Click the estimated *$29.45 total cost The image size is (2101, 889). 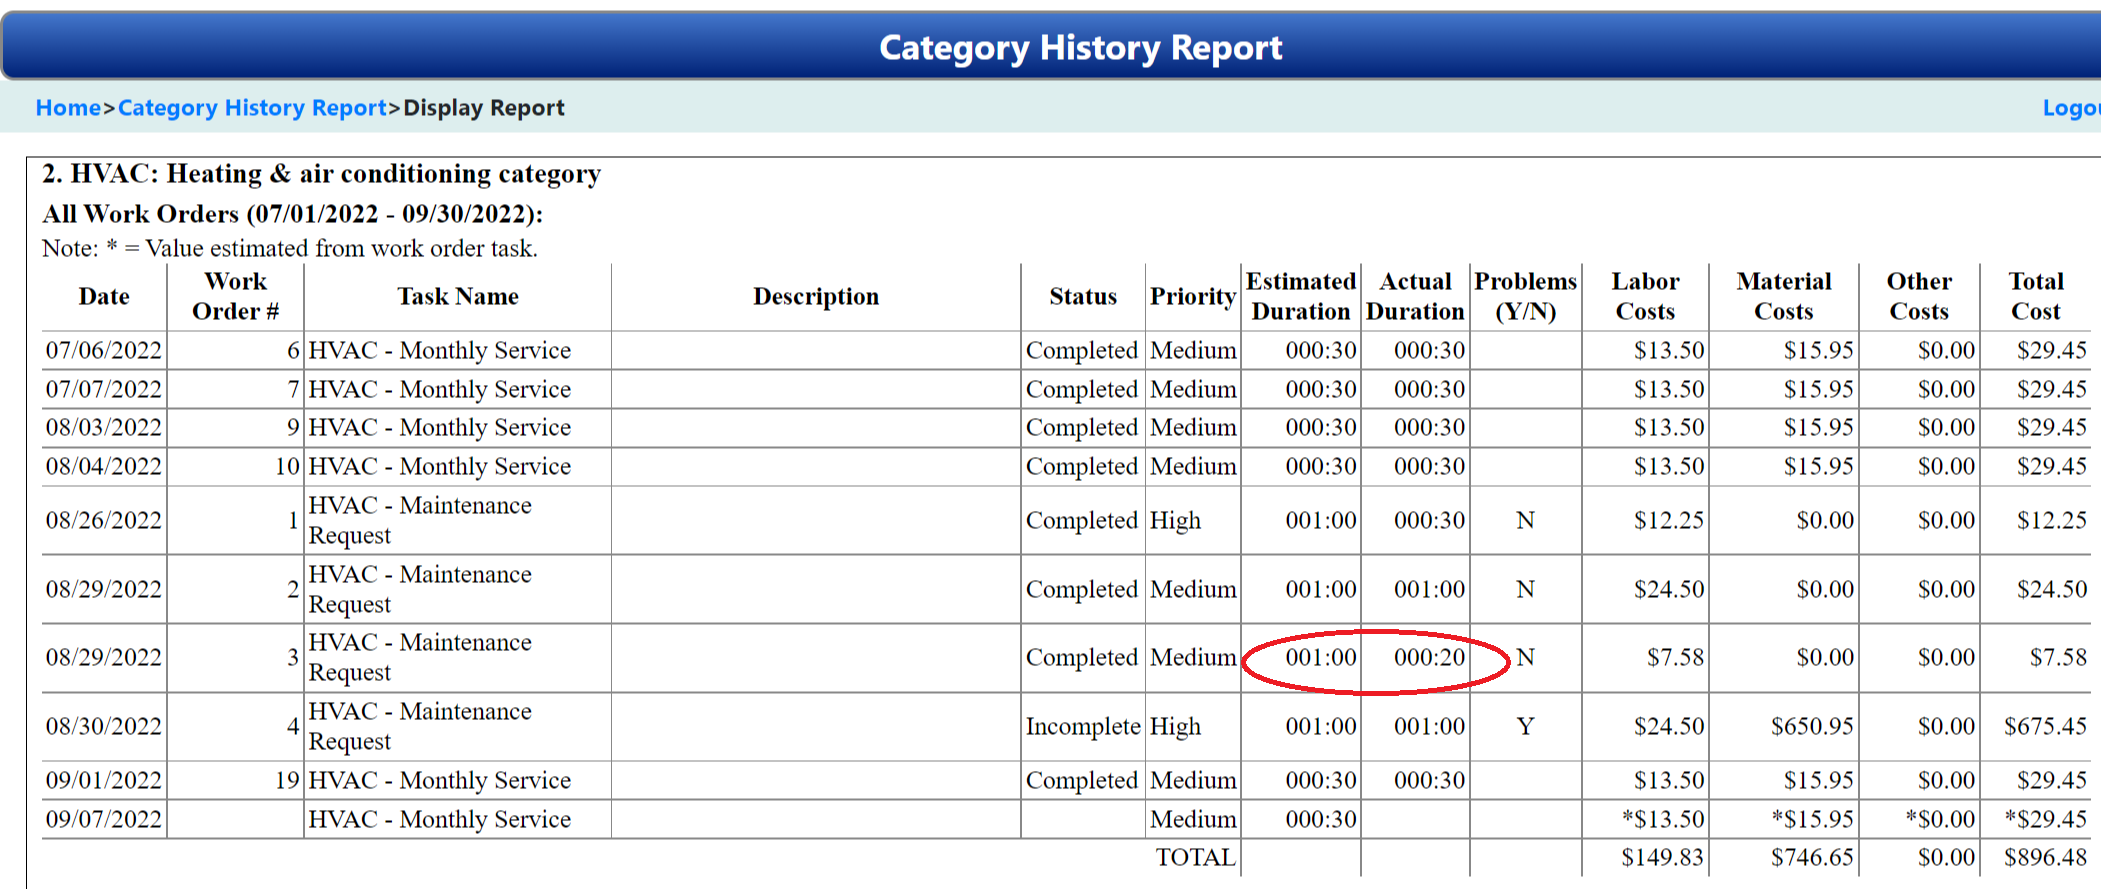[x=2045, y=820]
